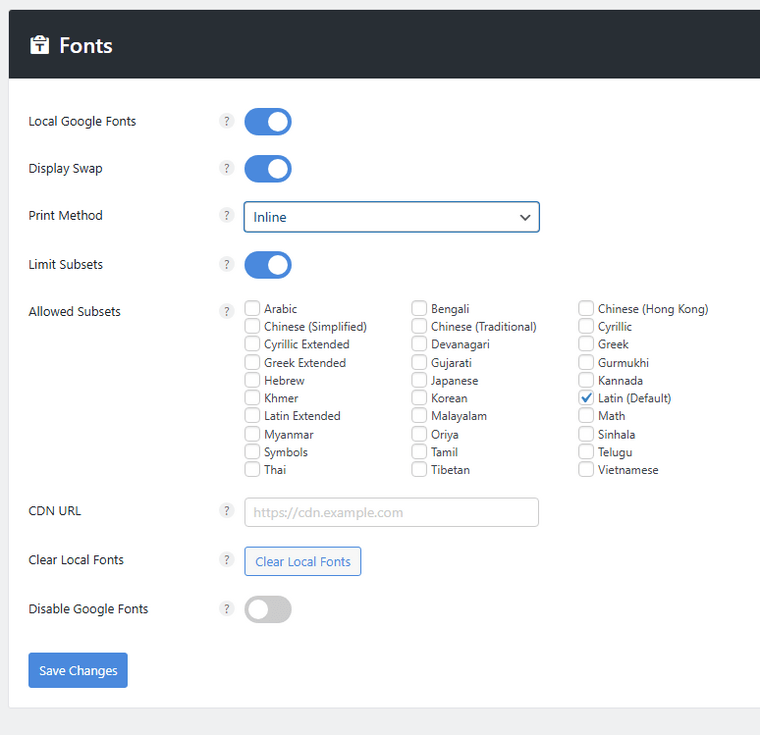This screenshot has height=735, width=760.
Task: Click the Allowed Subsets label
Action: coord(74,311)
